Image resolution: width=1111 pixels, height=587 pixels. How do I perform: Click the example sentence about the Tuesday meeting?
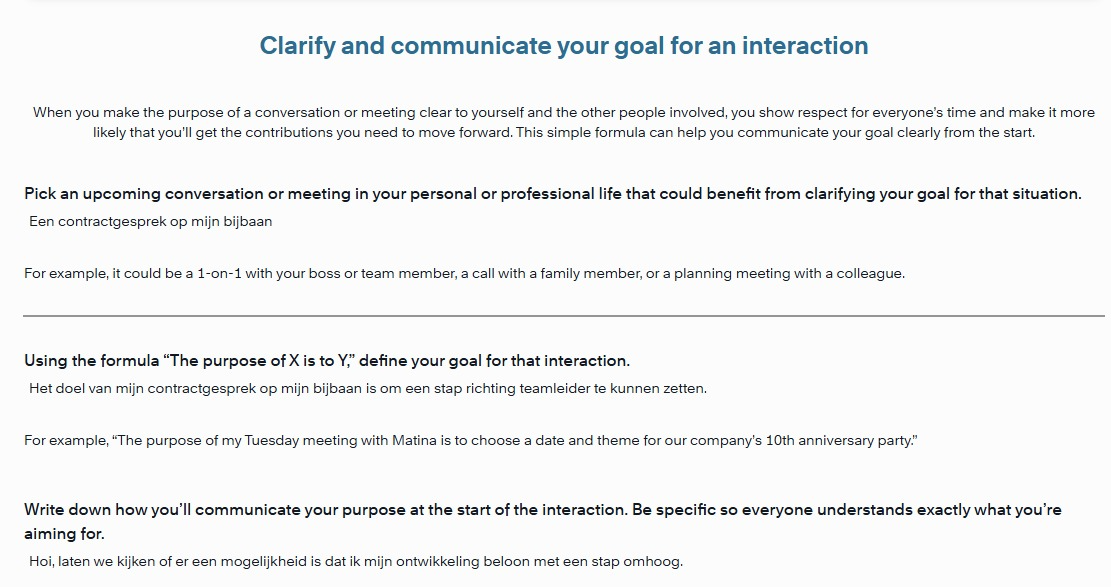click(x=470, y=440)
